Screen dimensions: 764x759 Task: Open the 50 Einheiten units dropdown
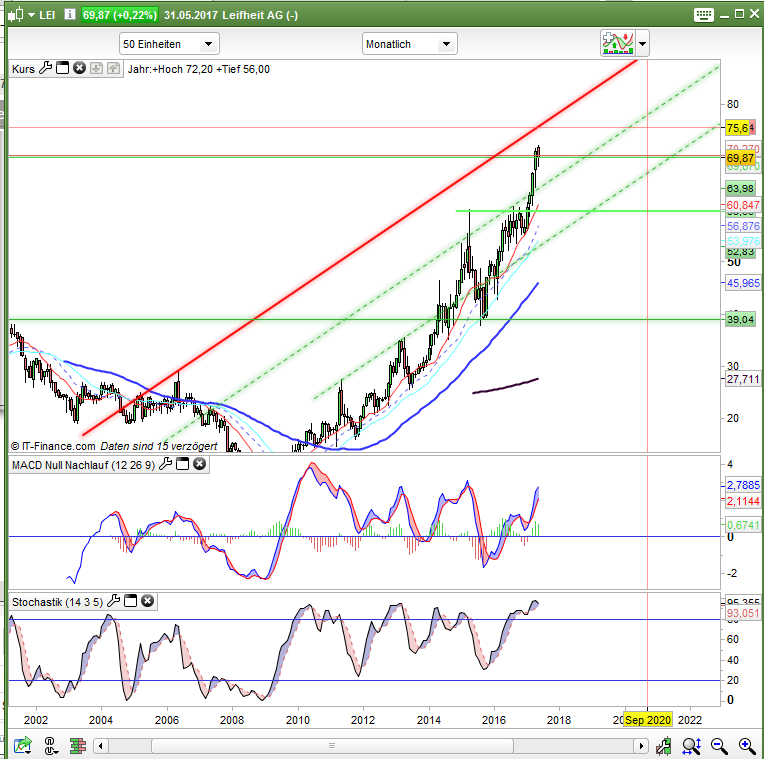pos(169,44)
